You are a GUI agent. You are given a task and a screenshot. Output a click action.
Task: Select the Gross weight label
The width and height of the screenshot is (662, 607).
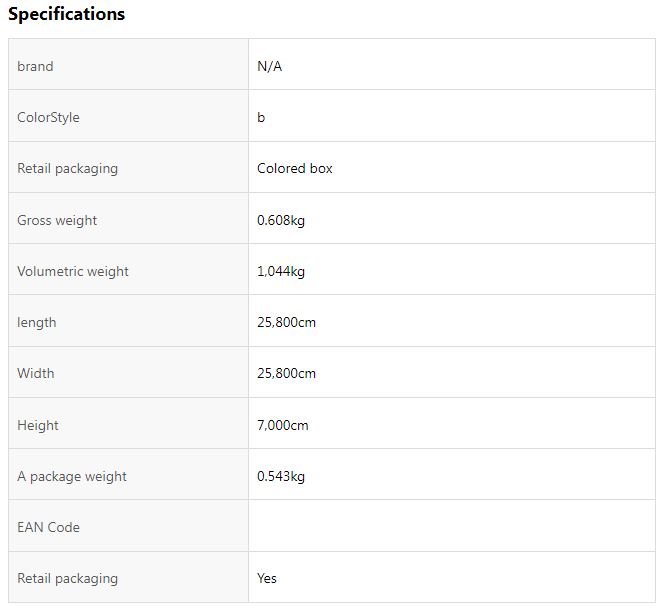point(57,220)
